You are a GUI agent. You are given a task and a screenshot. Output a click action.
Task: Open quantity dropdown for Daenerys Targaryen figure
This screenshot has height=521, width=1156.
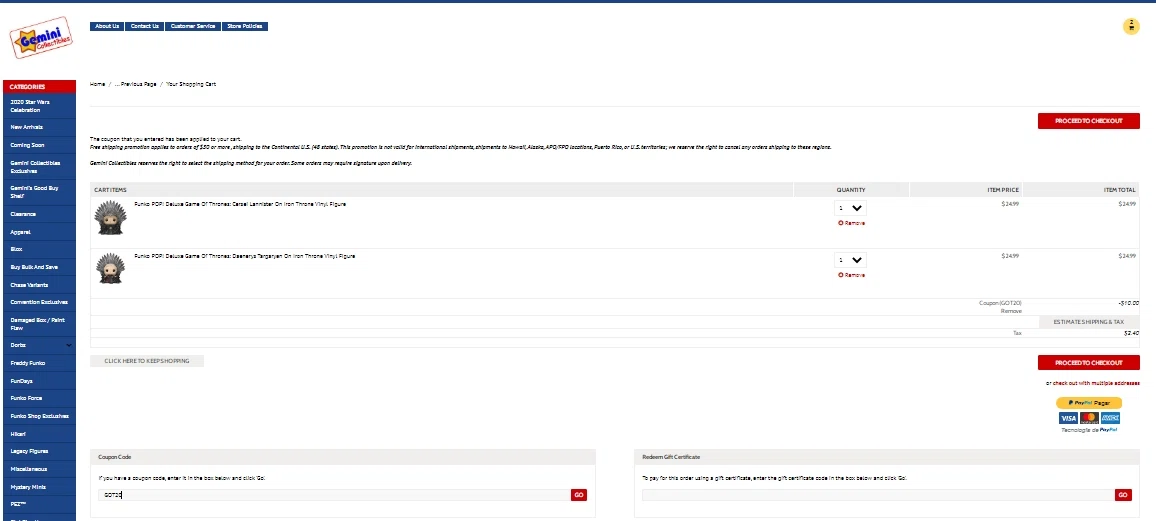850,260
